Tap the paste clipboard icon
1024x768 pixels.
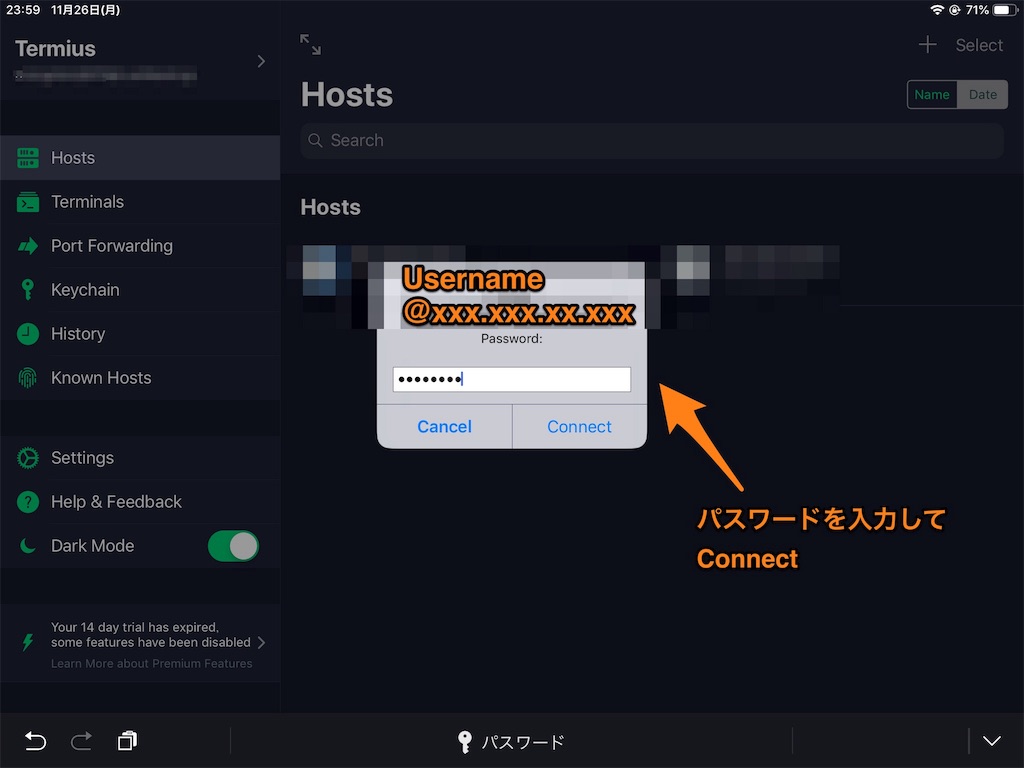127,741
